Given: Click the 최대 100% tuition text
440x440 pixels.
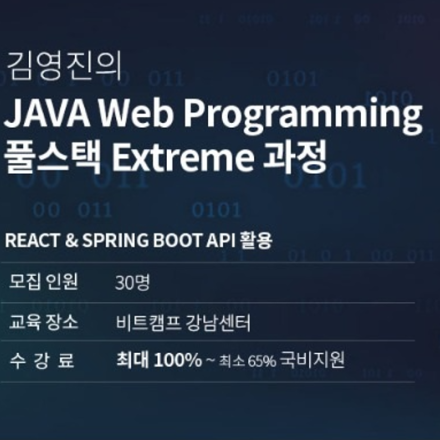Looking at the screenshot, I should point(159,360).
